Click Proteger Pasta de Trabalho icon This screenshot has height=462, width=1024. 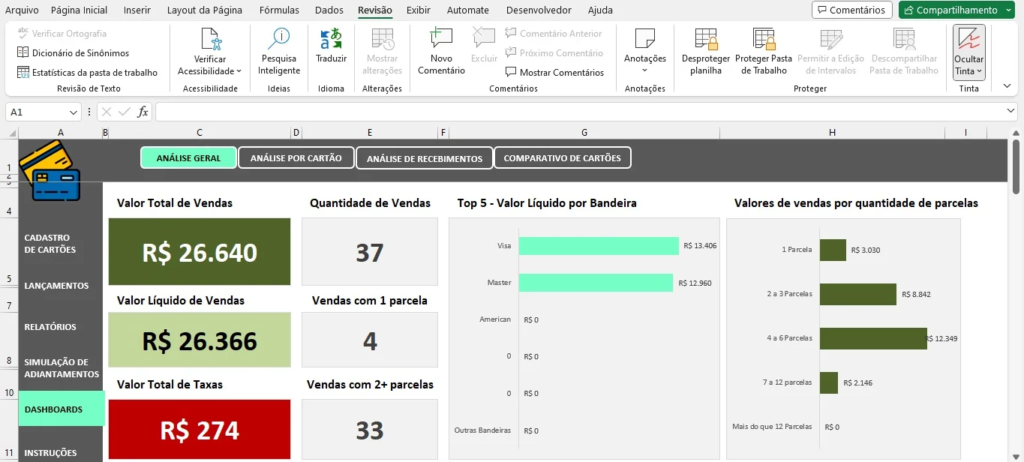click(x=763, y=40)
